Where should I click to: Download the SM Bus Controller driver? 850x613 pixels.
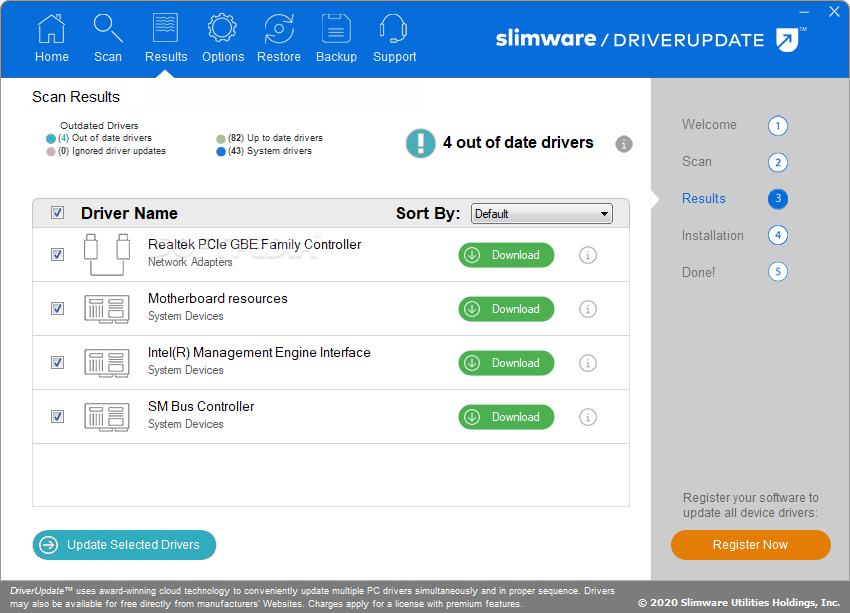click(506, 417)
